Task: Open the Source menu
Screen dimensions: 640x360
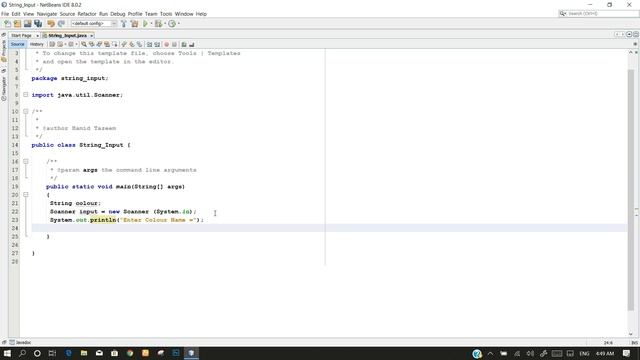Action: point(67,14)
